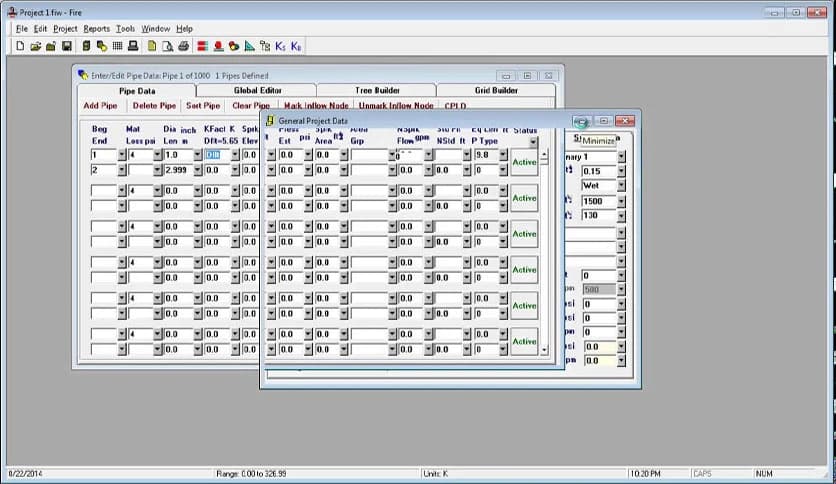Click the print preview magnifier icon
The width and height of the screenshot is (836, 484).
(x=167, y=46)
